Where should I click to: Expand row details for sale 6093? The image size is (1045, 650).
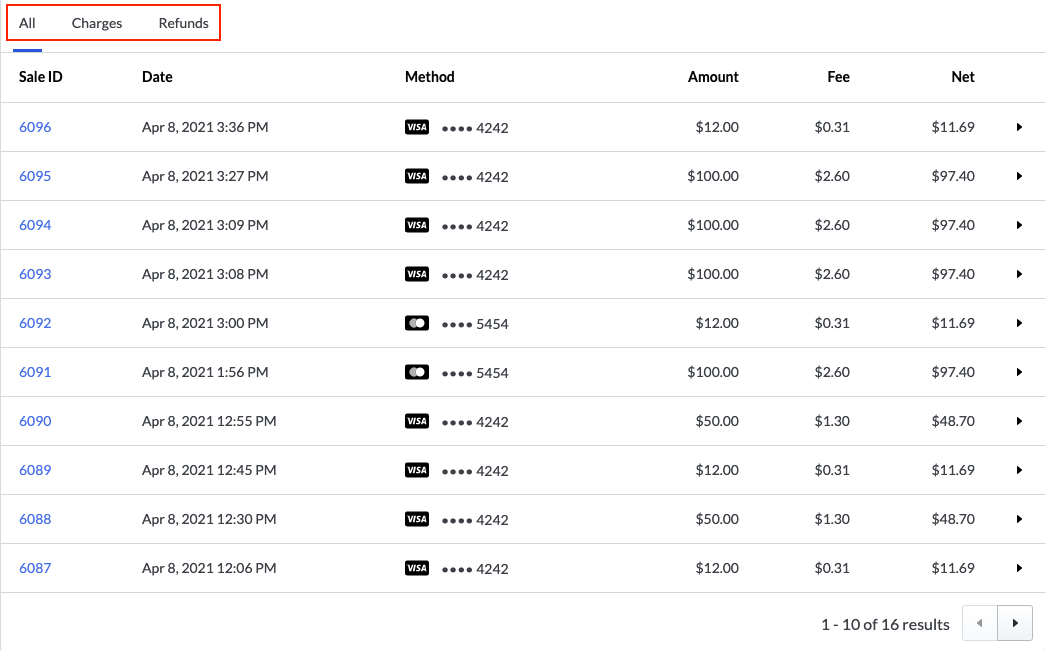tap(1019, 274)
